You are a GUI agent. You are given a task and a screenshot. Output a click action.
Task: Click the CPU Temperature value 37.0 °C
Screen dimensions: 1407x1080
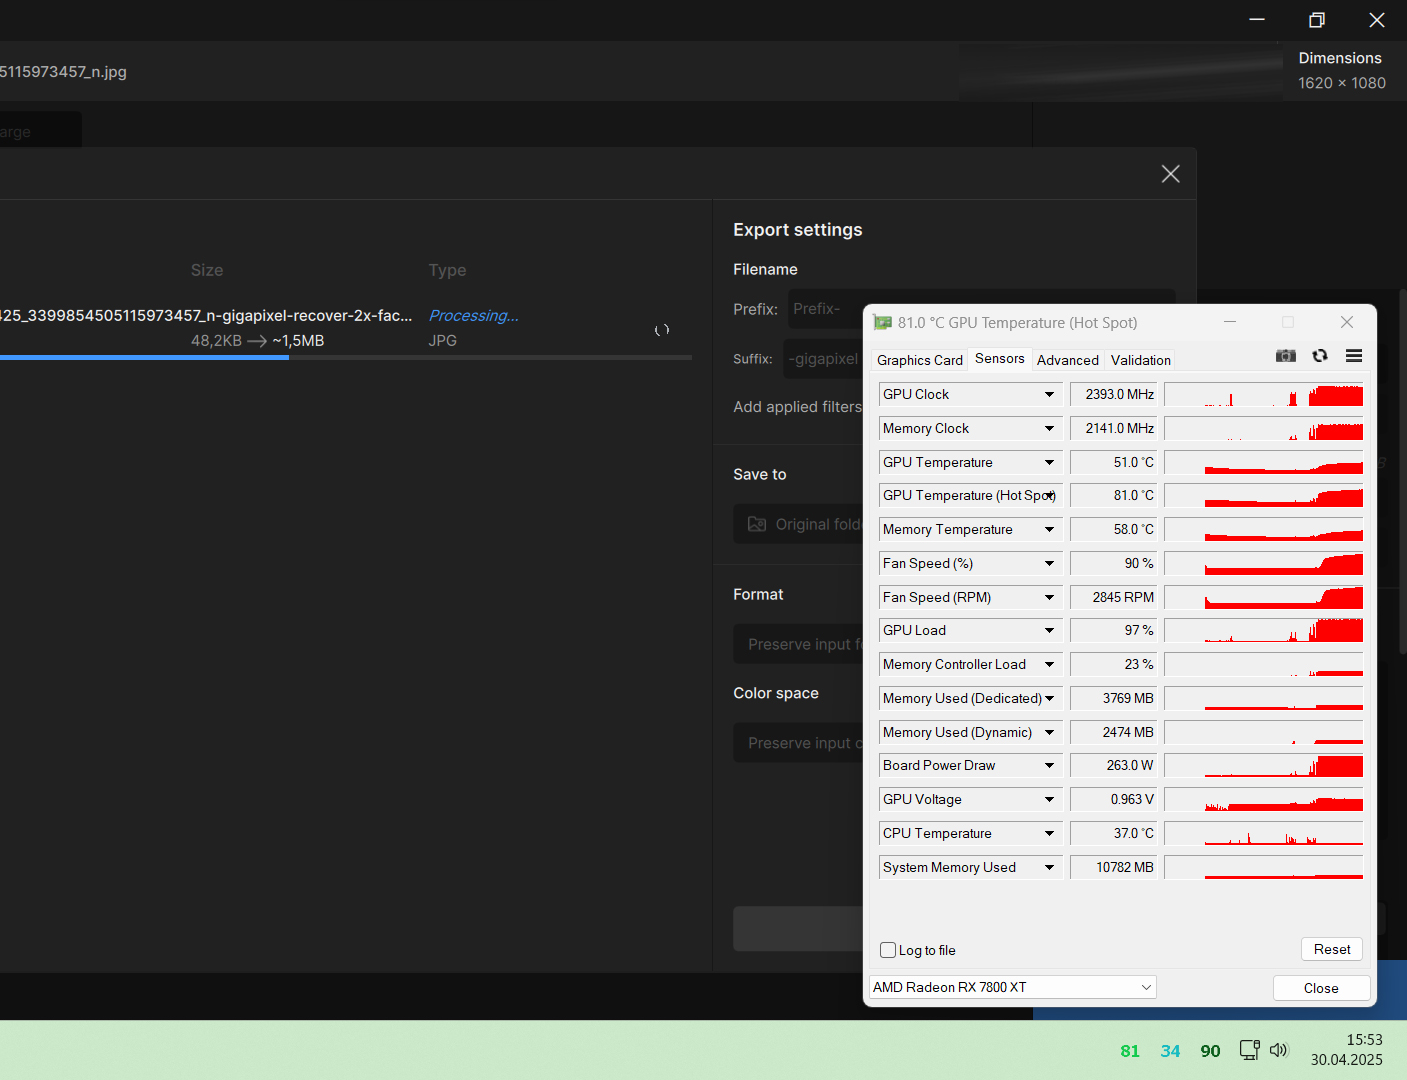1114,833
